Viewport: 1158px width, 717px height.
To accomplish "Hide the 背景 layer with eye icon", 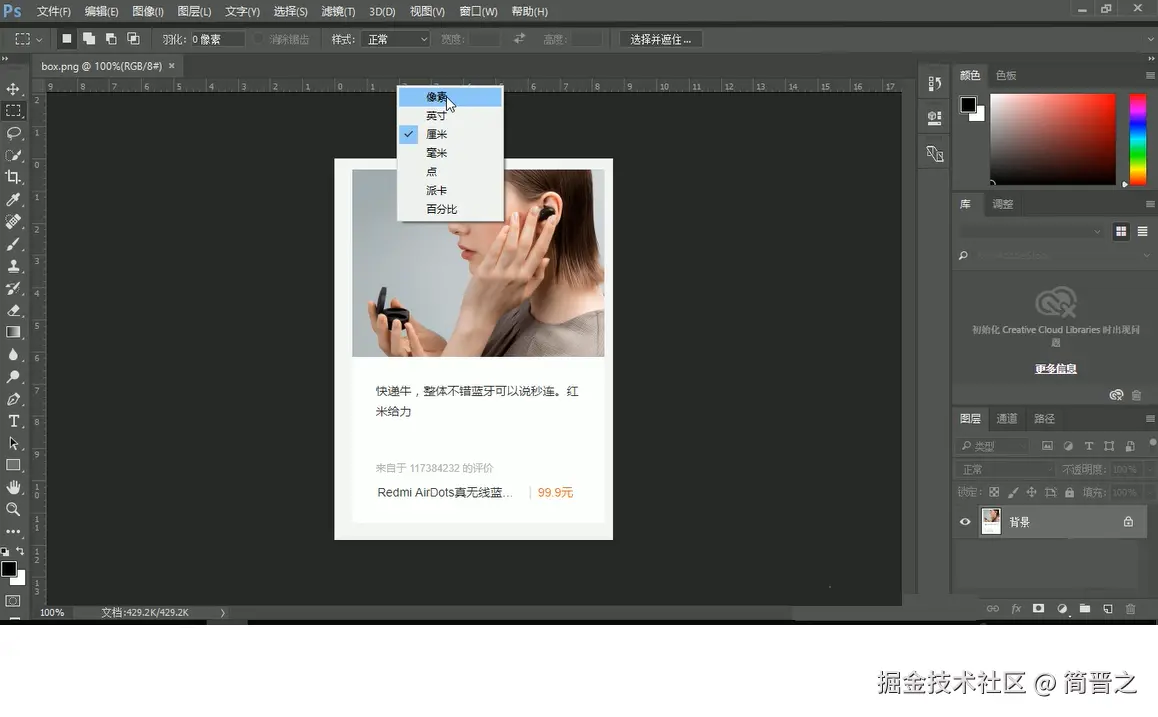I will 965,522.
